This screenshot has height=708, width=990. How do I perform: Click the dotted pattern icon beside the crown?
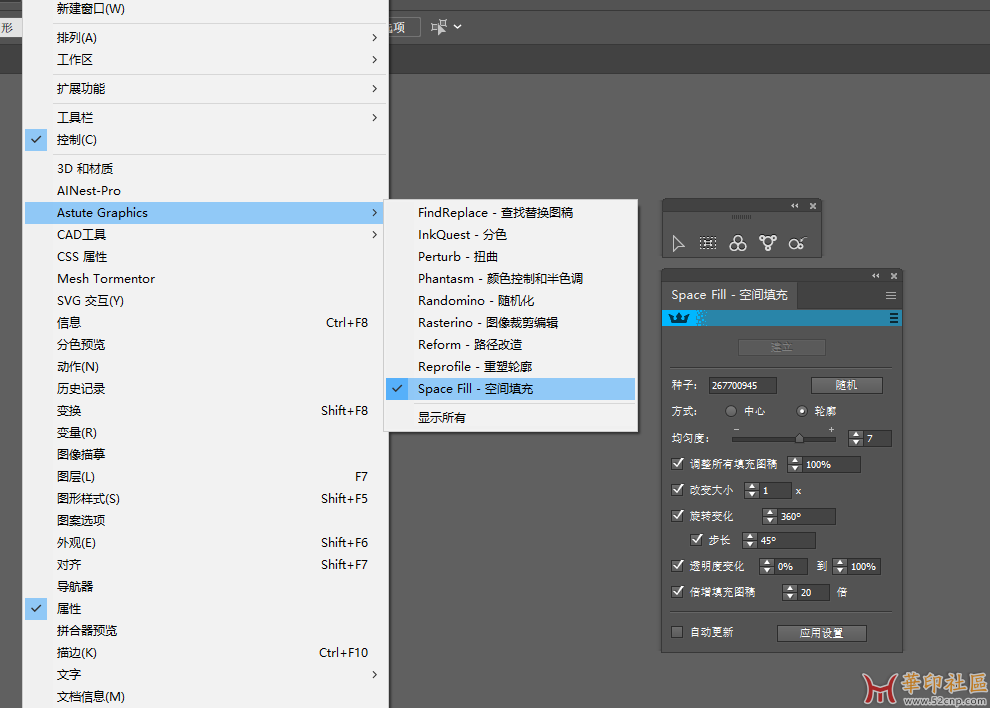pyautogui.click(x=701, y=318)
